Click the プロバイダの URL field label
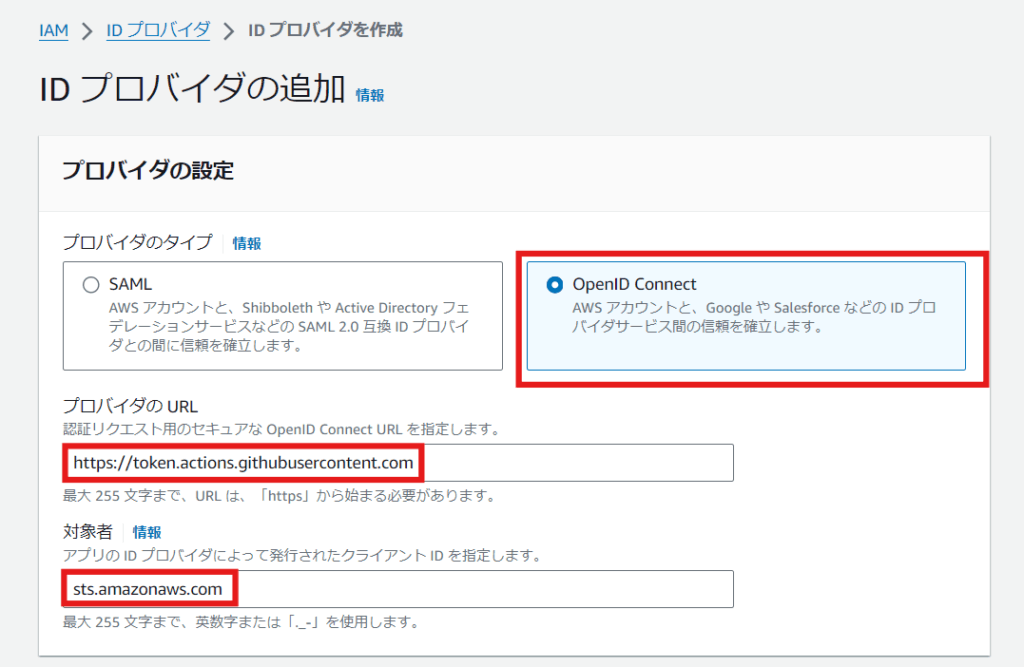This screenshot has width=1024, height=667. [x=130, y=406]
